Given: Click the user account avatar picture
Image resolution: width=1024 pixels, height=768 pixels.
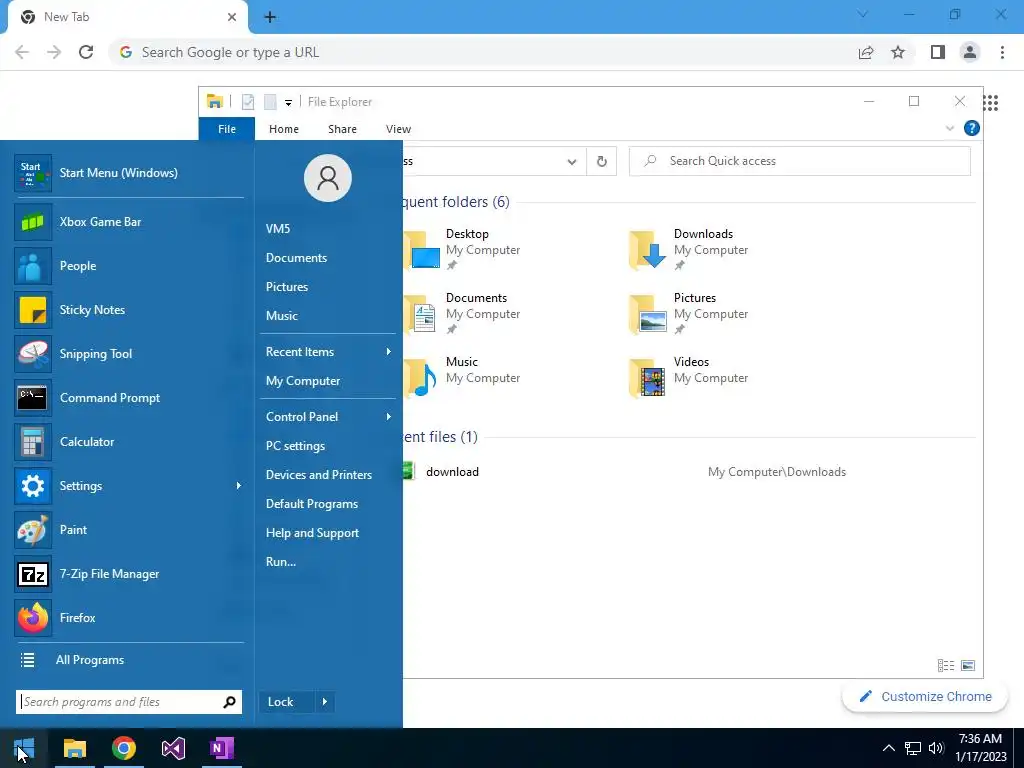Looking at the screenshot, I should click(328, 178).
